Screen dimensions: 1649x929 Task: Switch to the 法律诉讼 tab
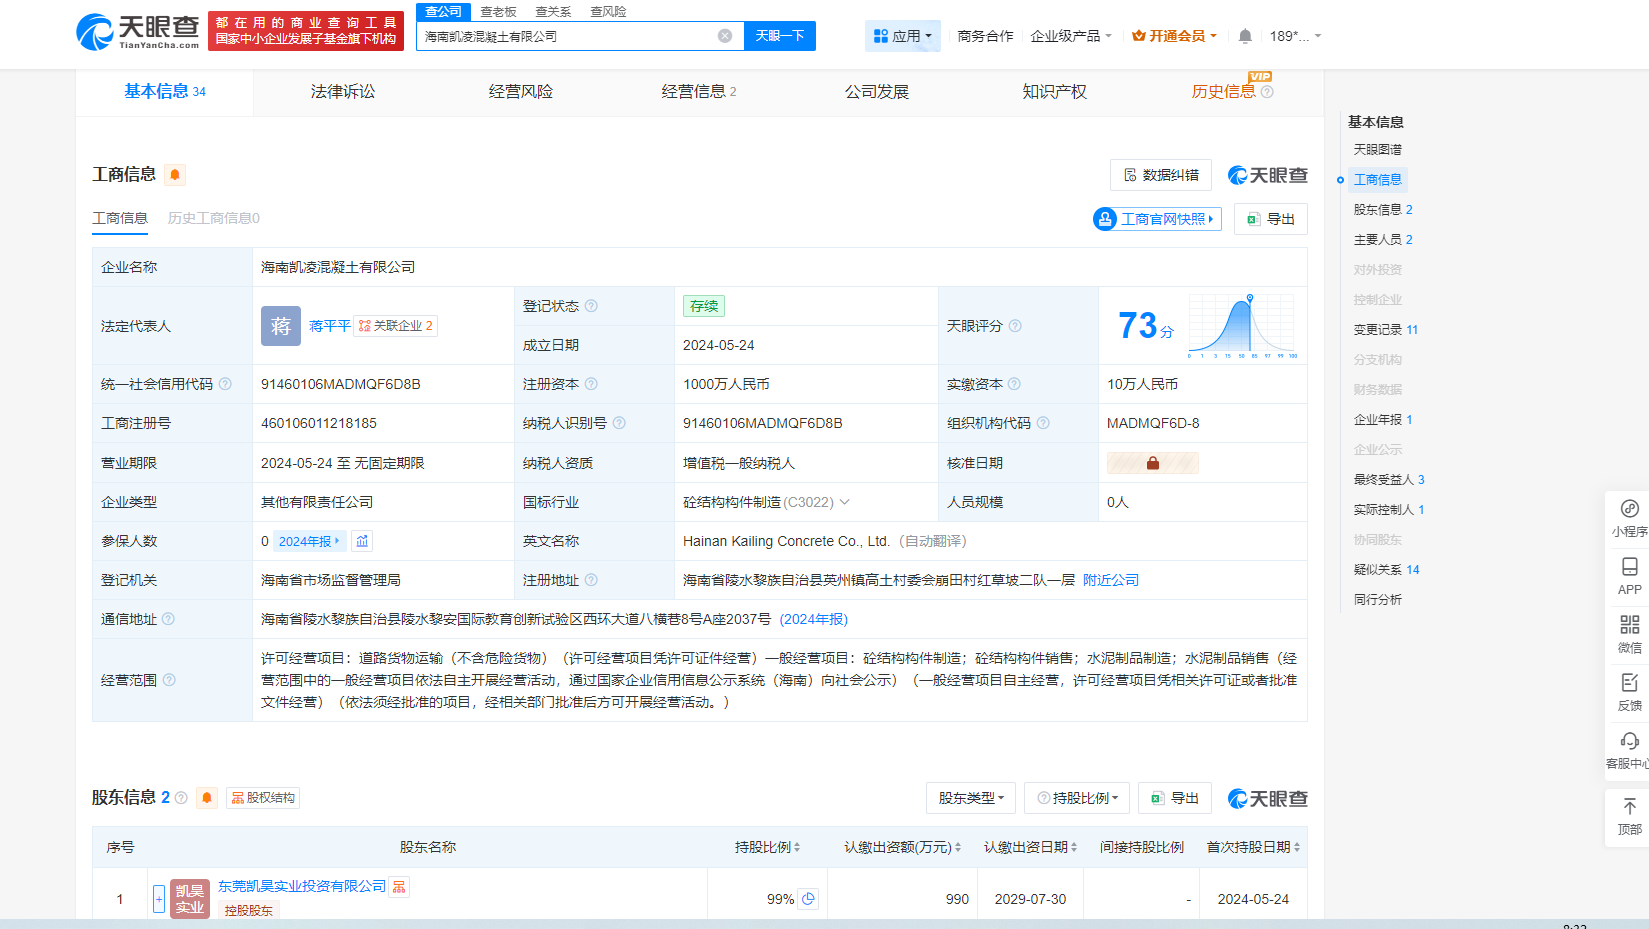pos(343,92)
